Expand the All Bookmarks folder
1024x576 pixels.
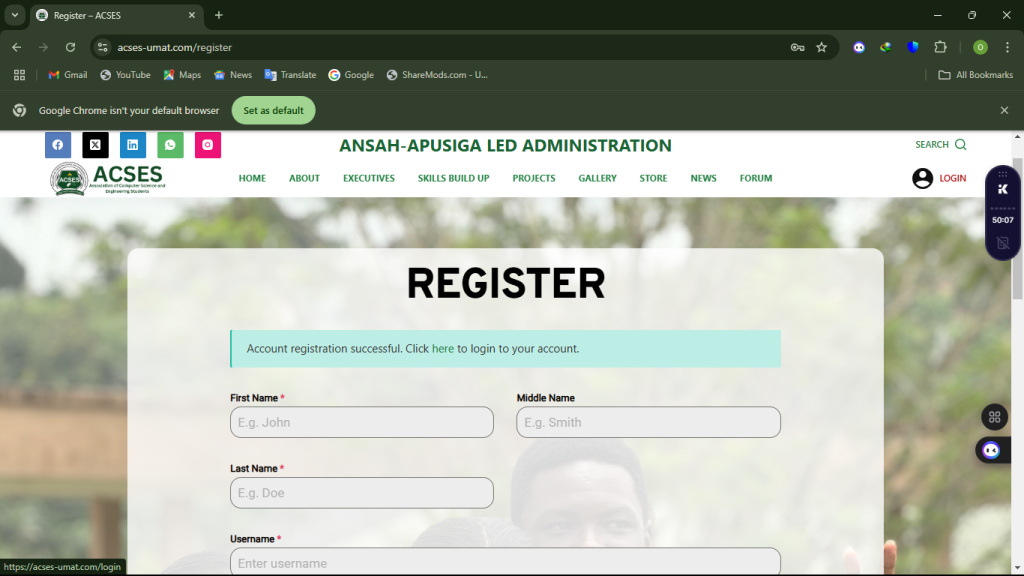click(x=976, y=75)
